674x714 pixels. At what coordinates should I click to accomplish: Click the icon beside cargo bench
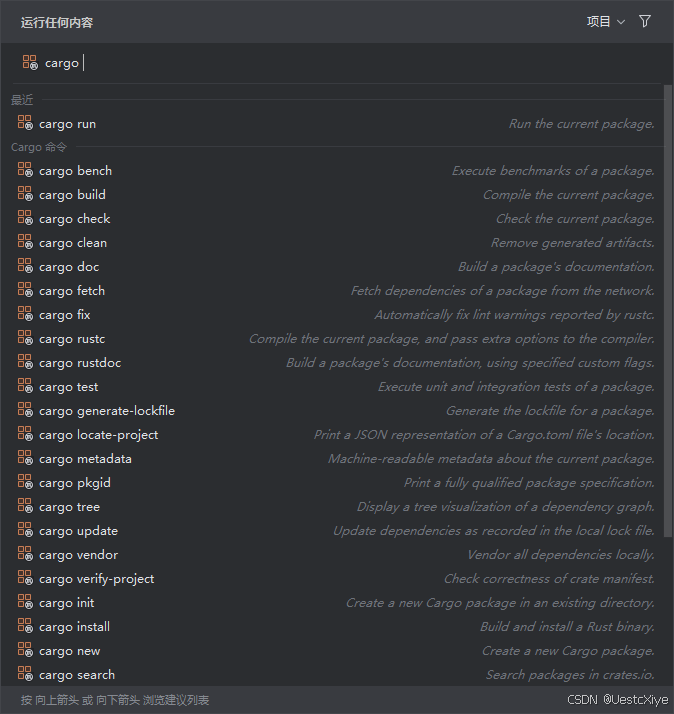click(x=25, y=169)
